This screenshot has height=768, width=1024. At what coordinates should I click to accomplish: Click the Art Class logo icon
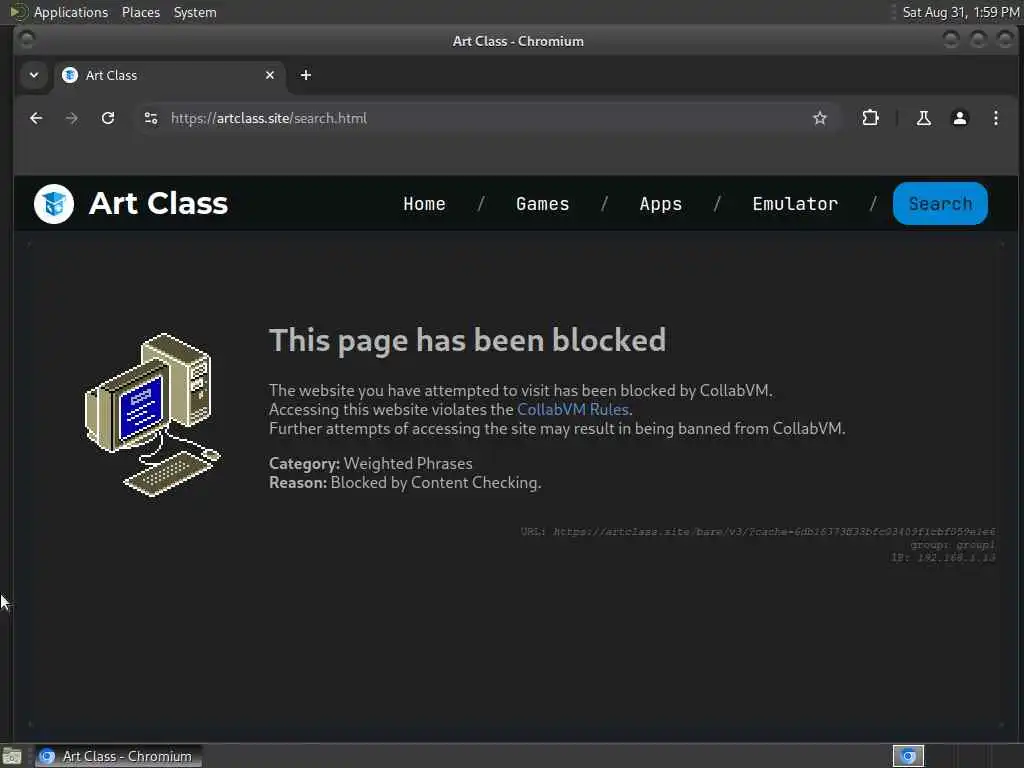pyautogui.click(x=54, y=204)
